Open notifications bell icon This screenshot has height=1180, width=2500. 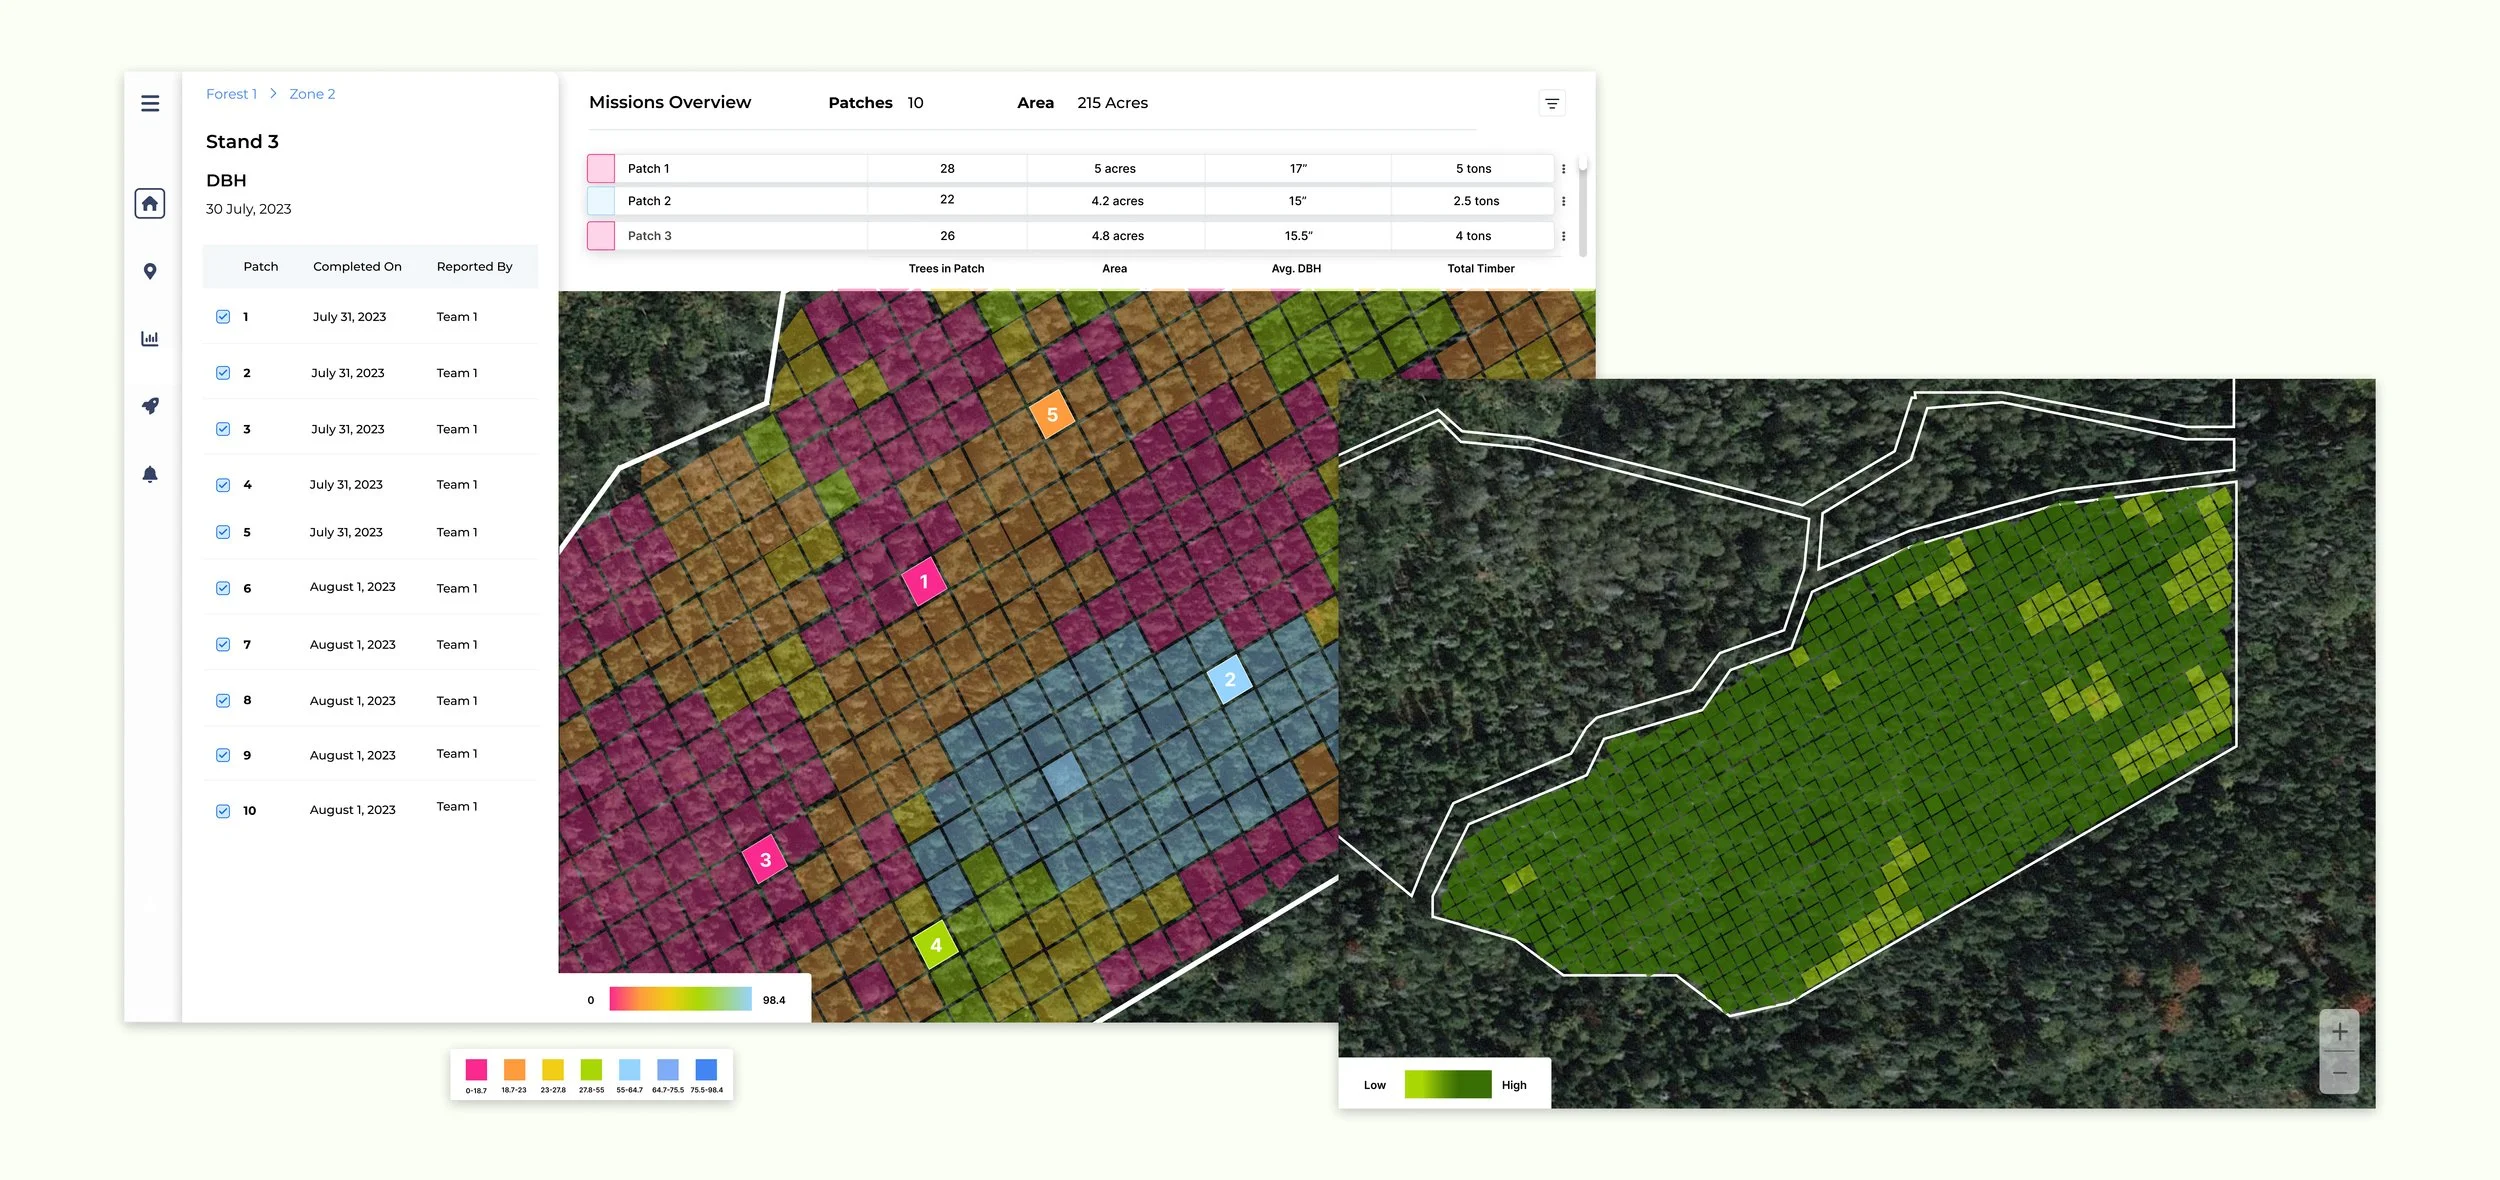coord(150,474)
